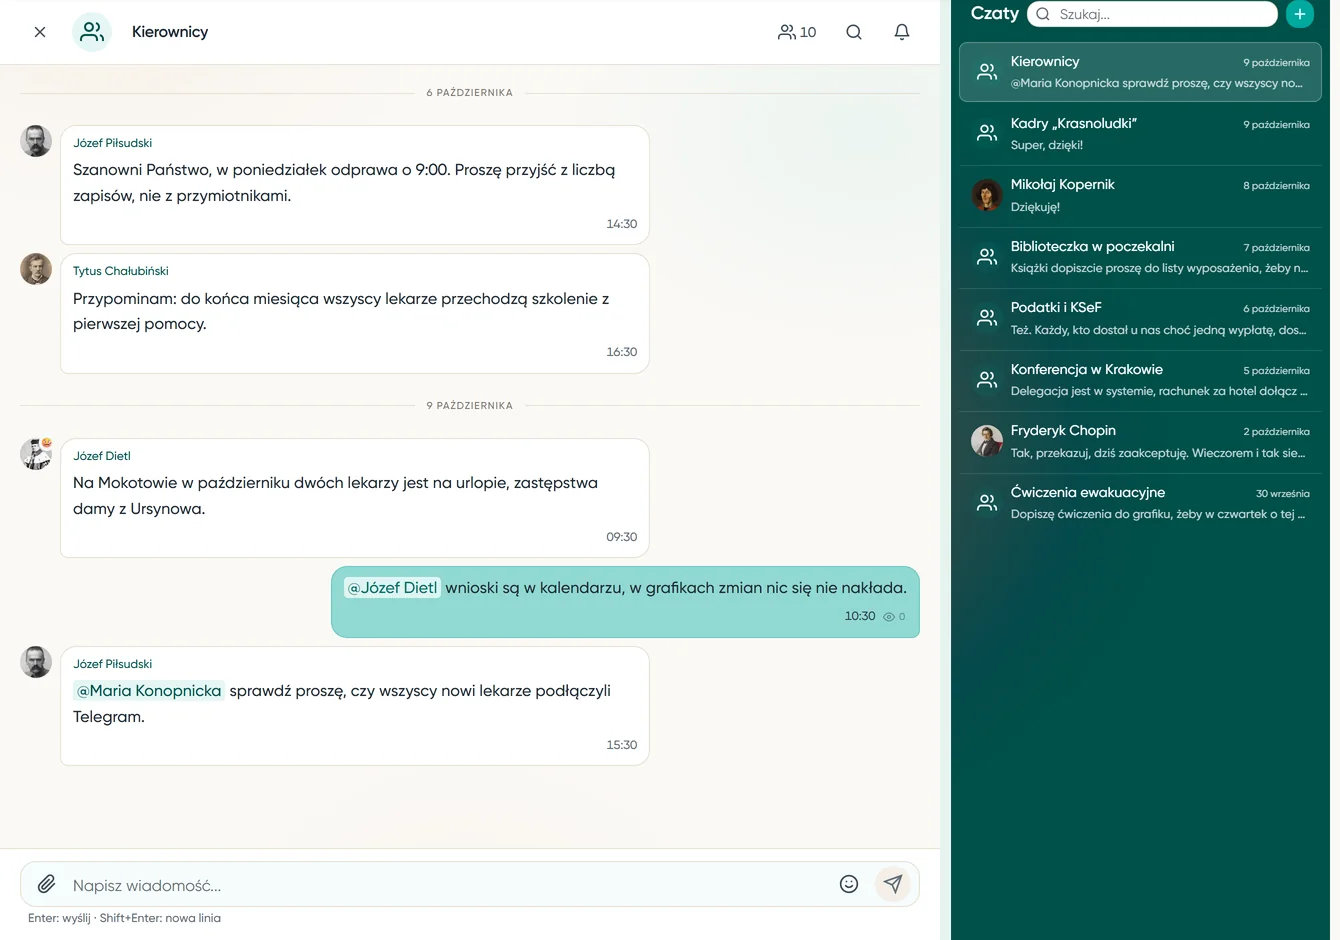1340x940 pixels.
Task: Open the Ćwiczenia ewakuacyjne chat
Action: pos(1140,503)
